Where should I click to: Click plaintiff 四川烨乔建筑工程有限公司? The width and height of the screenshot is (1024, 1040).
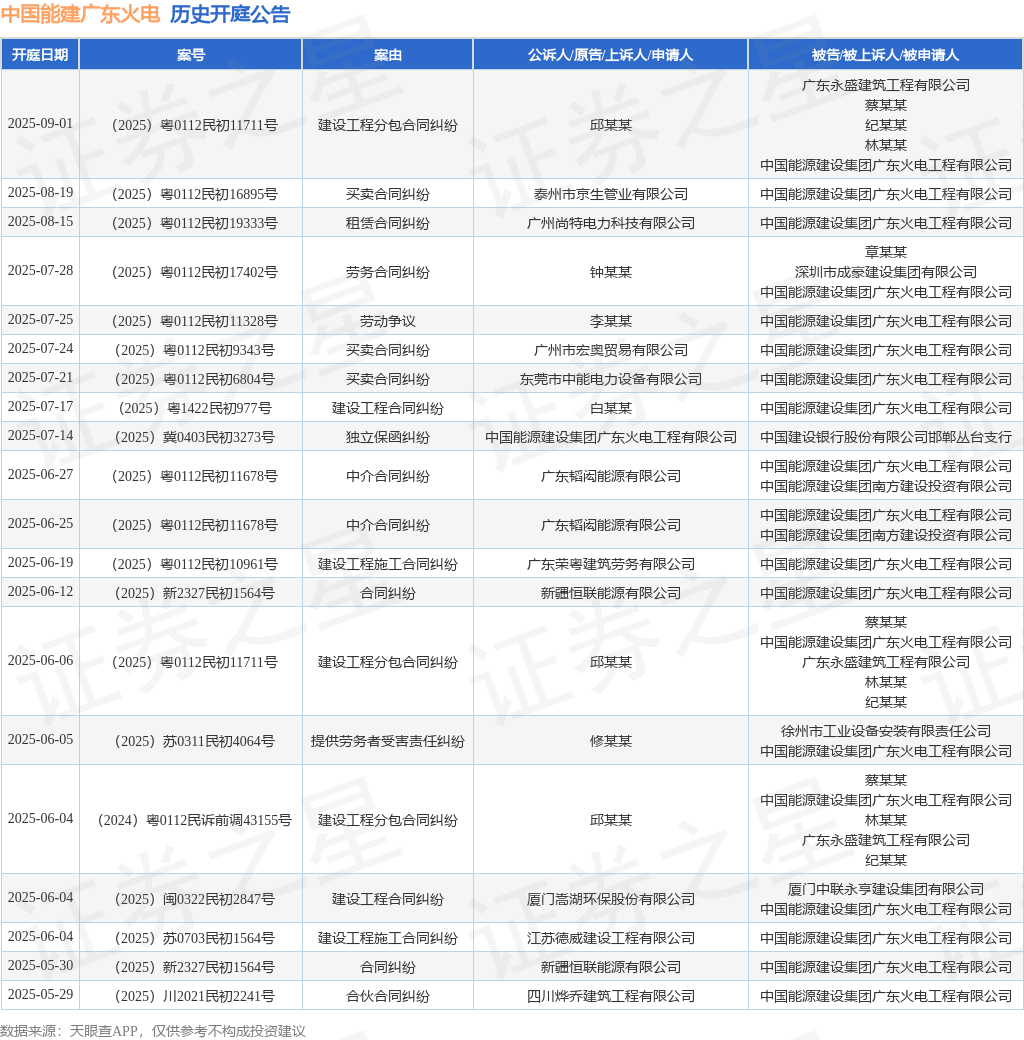610,996
